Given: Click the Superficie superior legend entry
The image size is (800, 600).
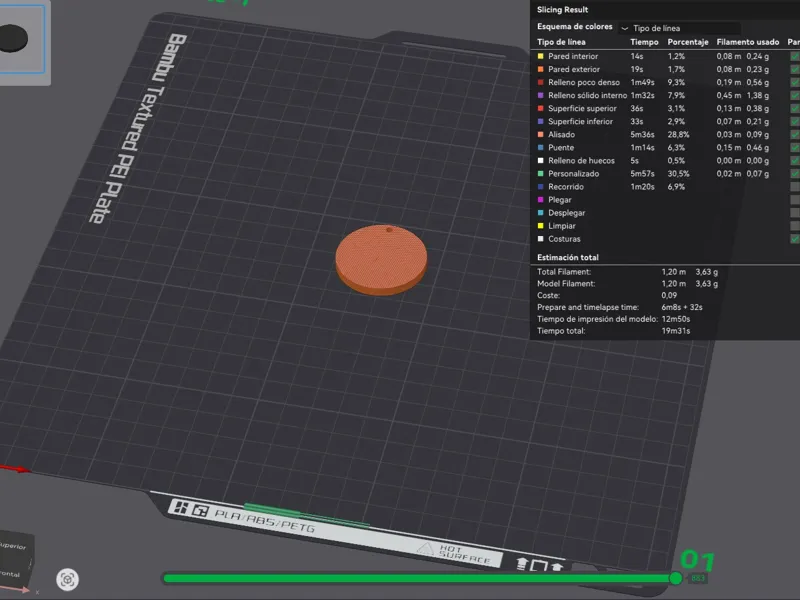Looking at the screenshot, I should coord(582,108).
